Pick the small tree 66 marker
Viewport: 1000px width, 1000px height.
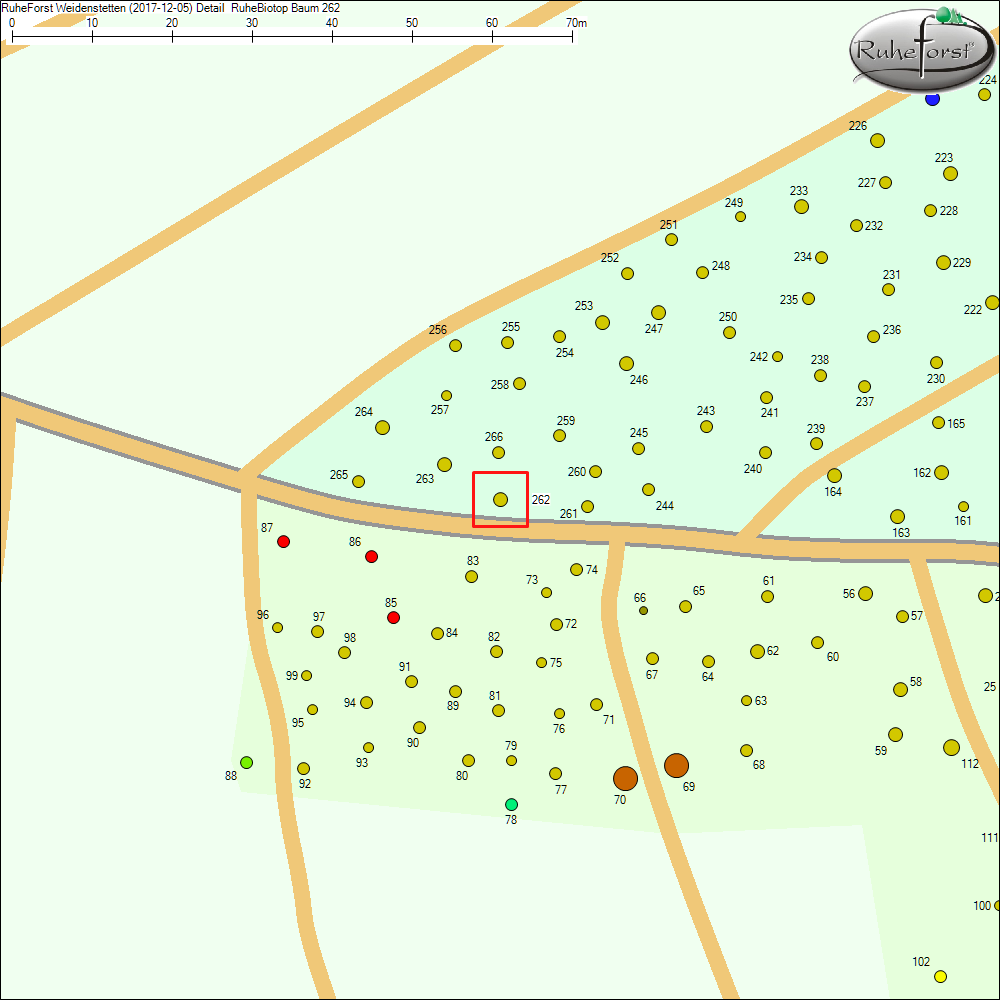pos(643,610)
